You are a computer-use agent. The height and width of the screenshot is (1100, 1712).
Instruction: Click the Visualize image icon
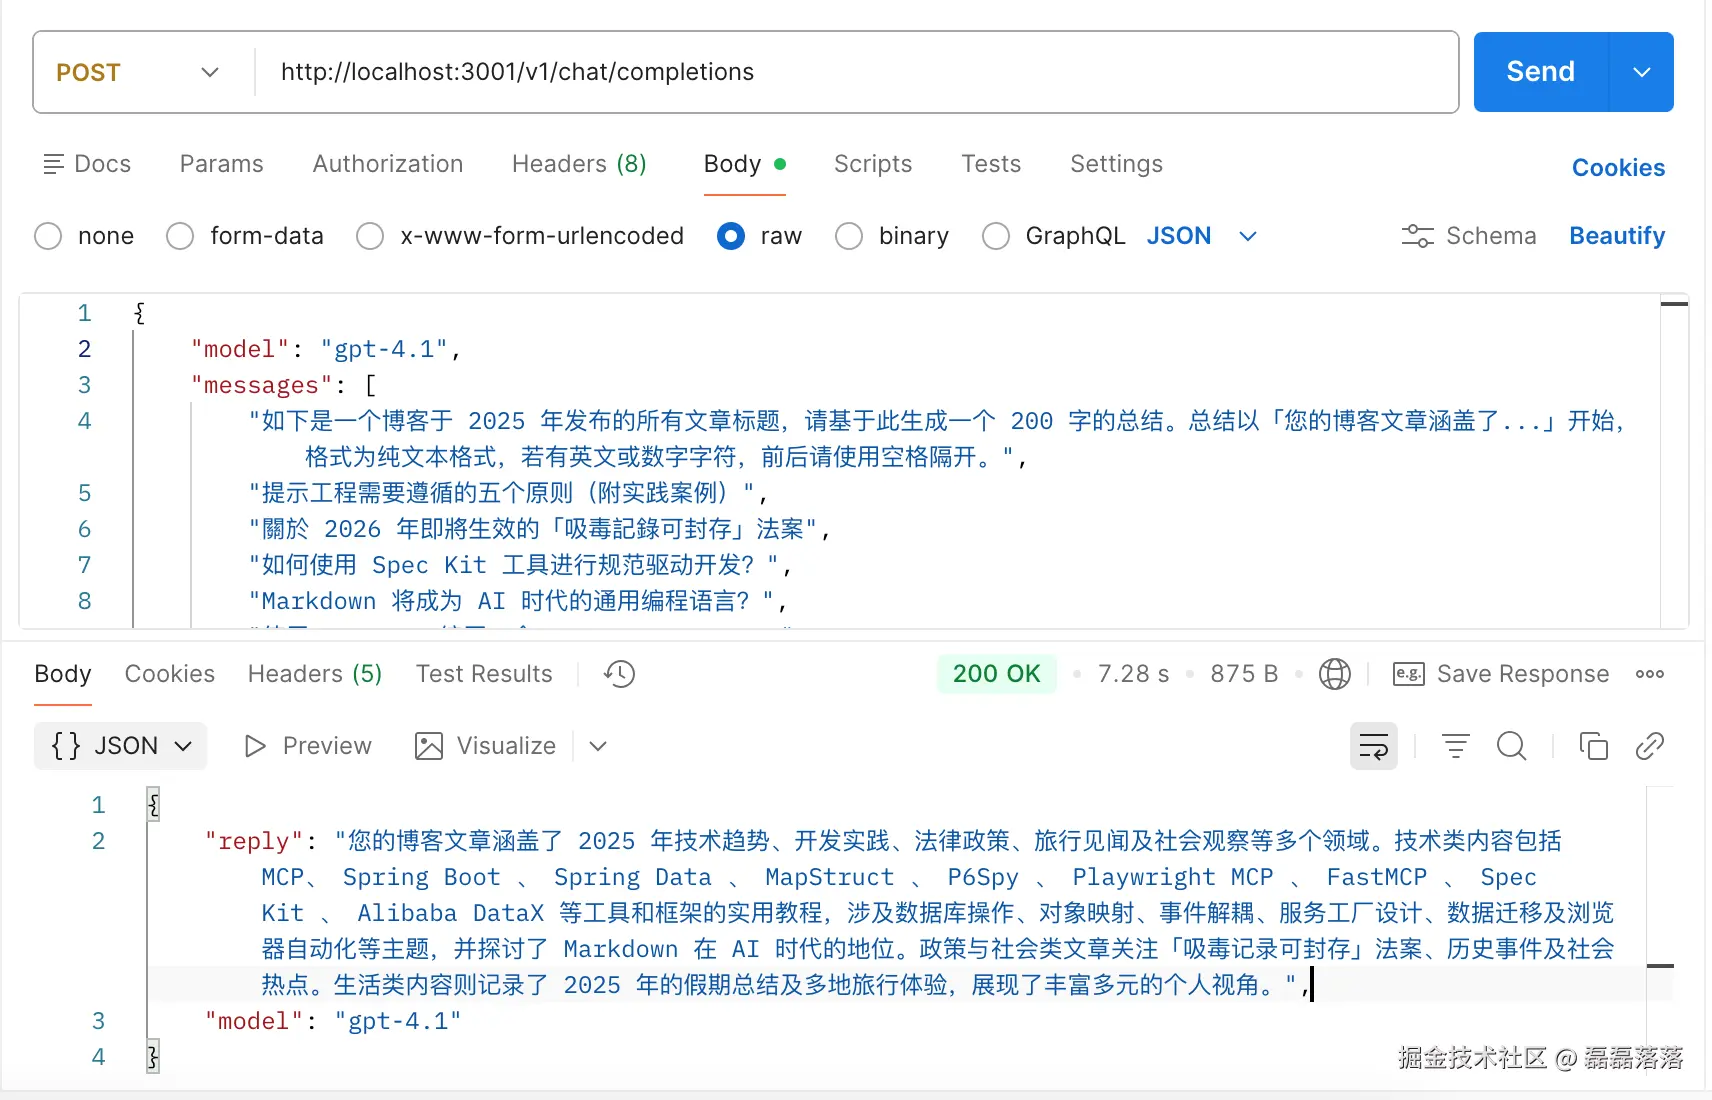pos(429,746)
